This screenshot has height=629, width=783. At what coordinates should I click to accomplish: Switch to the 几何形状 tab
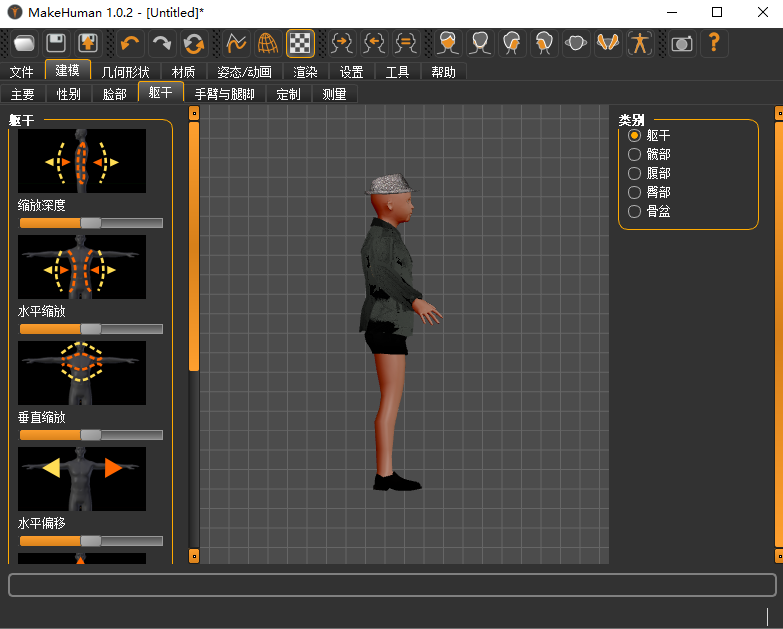click(126, 72)
